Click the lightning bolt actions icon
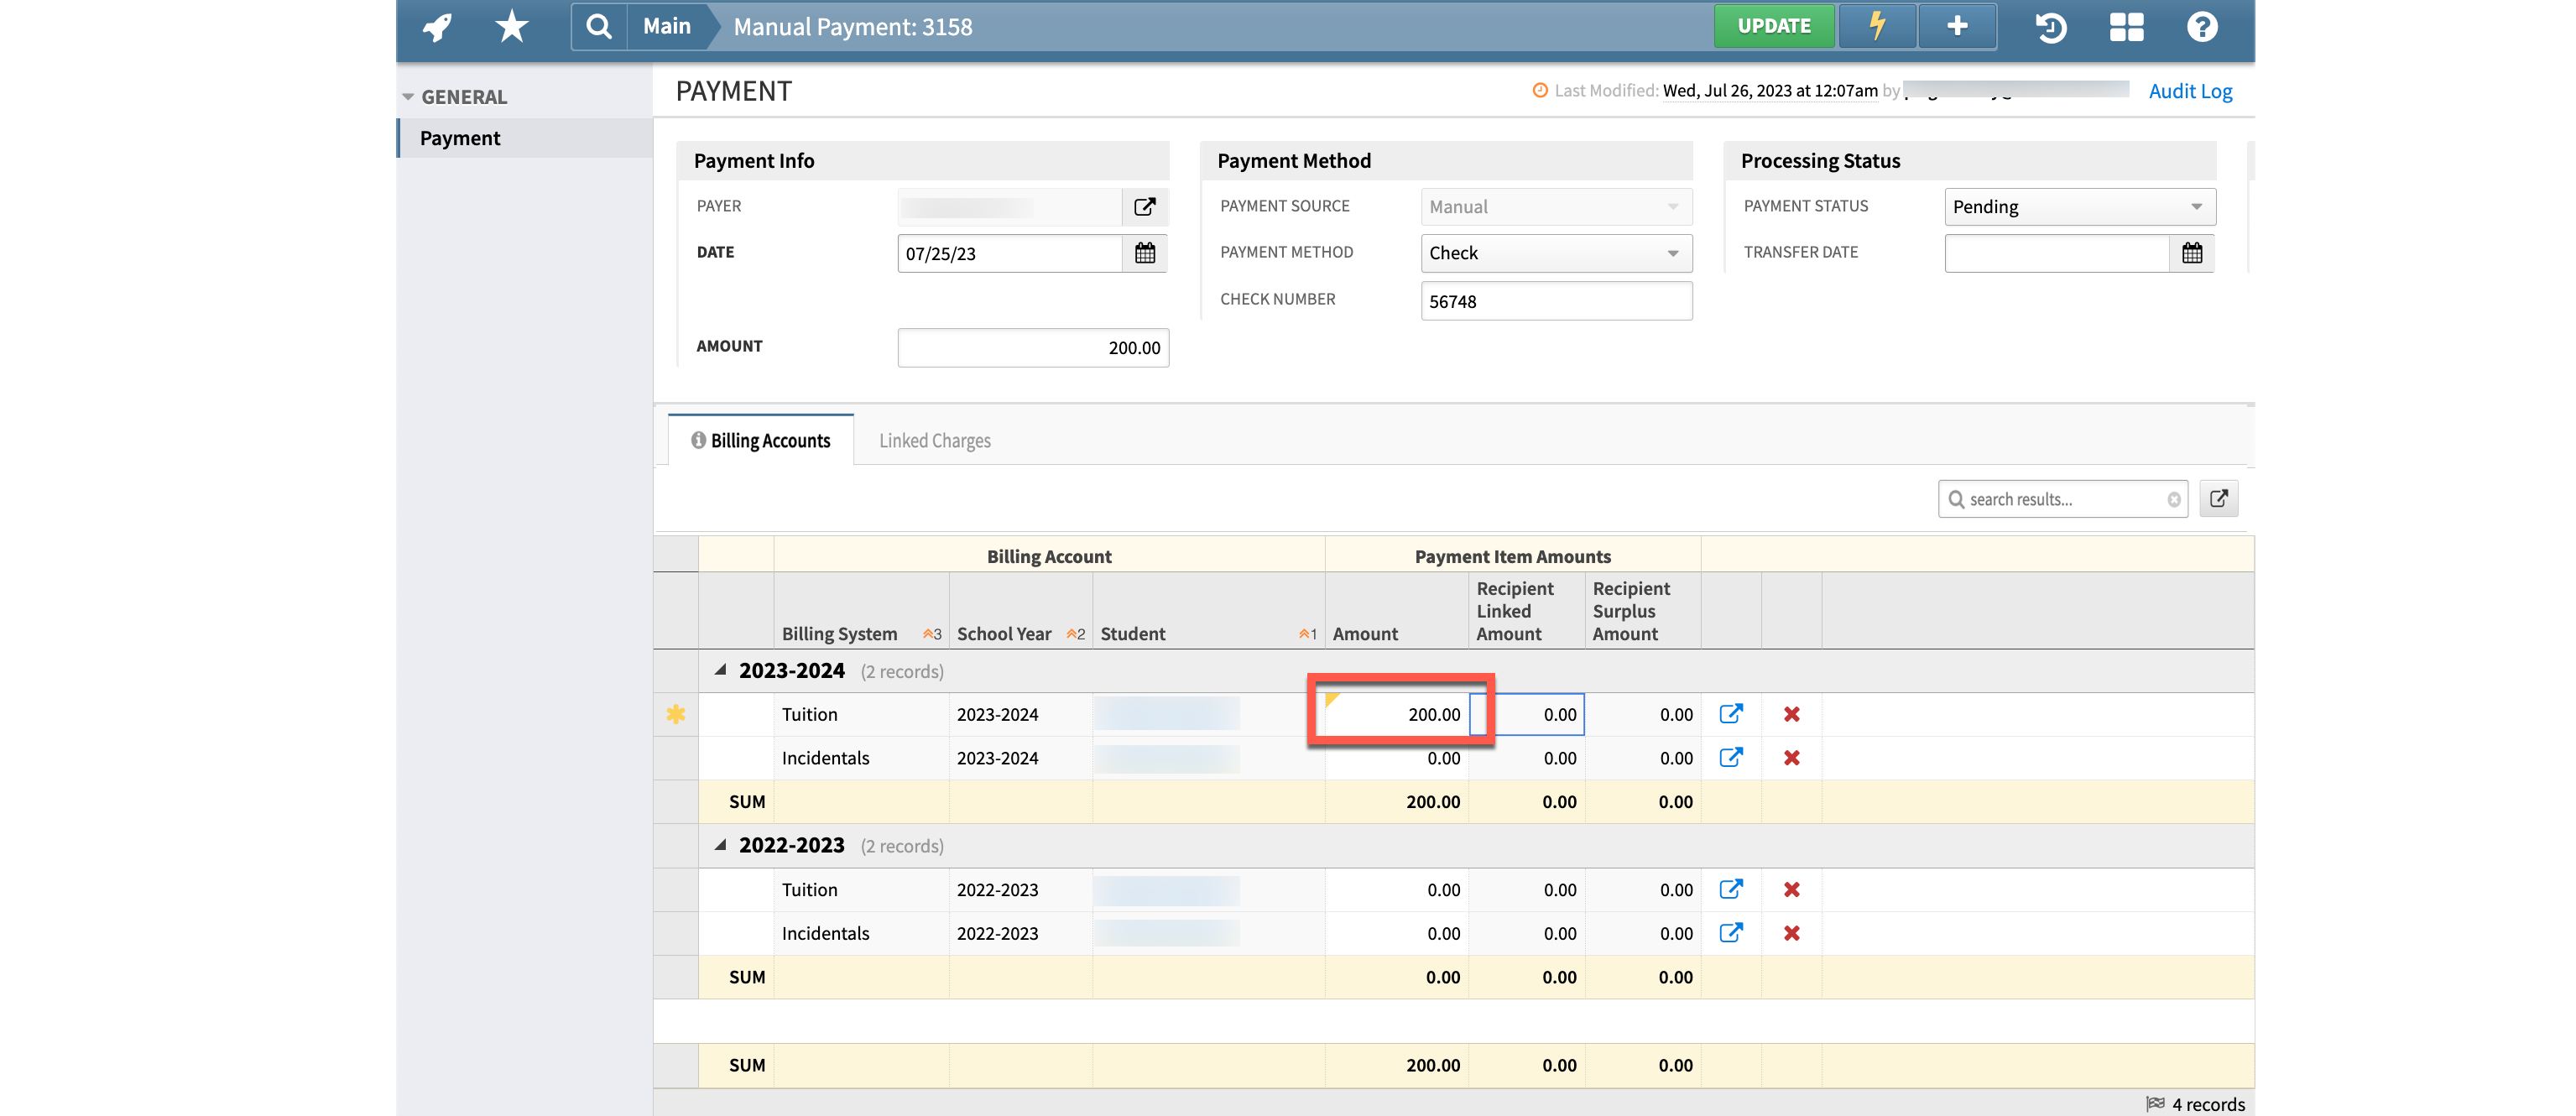This screenshot has height=1116, width=2576. (1877, 26)
